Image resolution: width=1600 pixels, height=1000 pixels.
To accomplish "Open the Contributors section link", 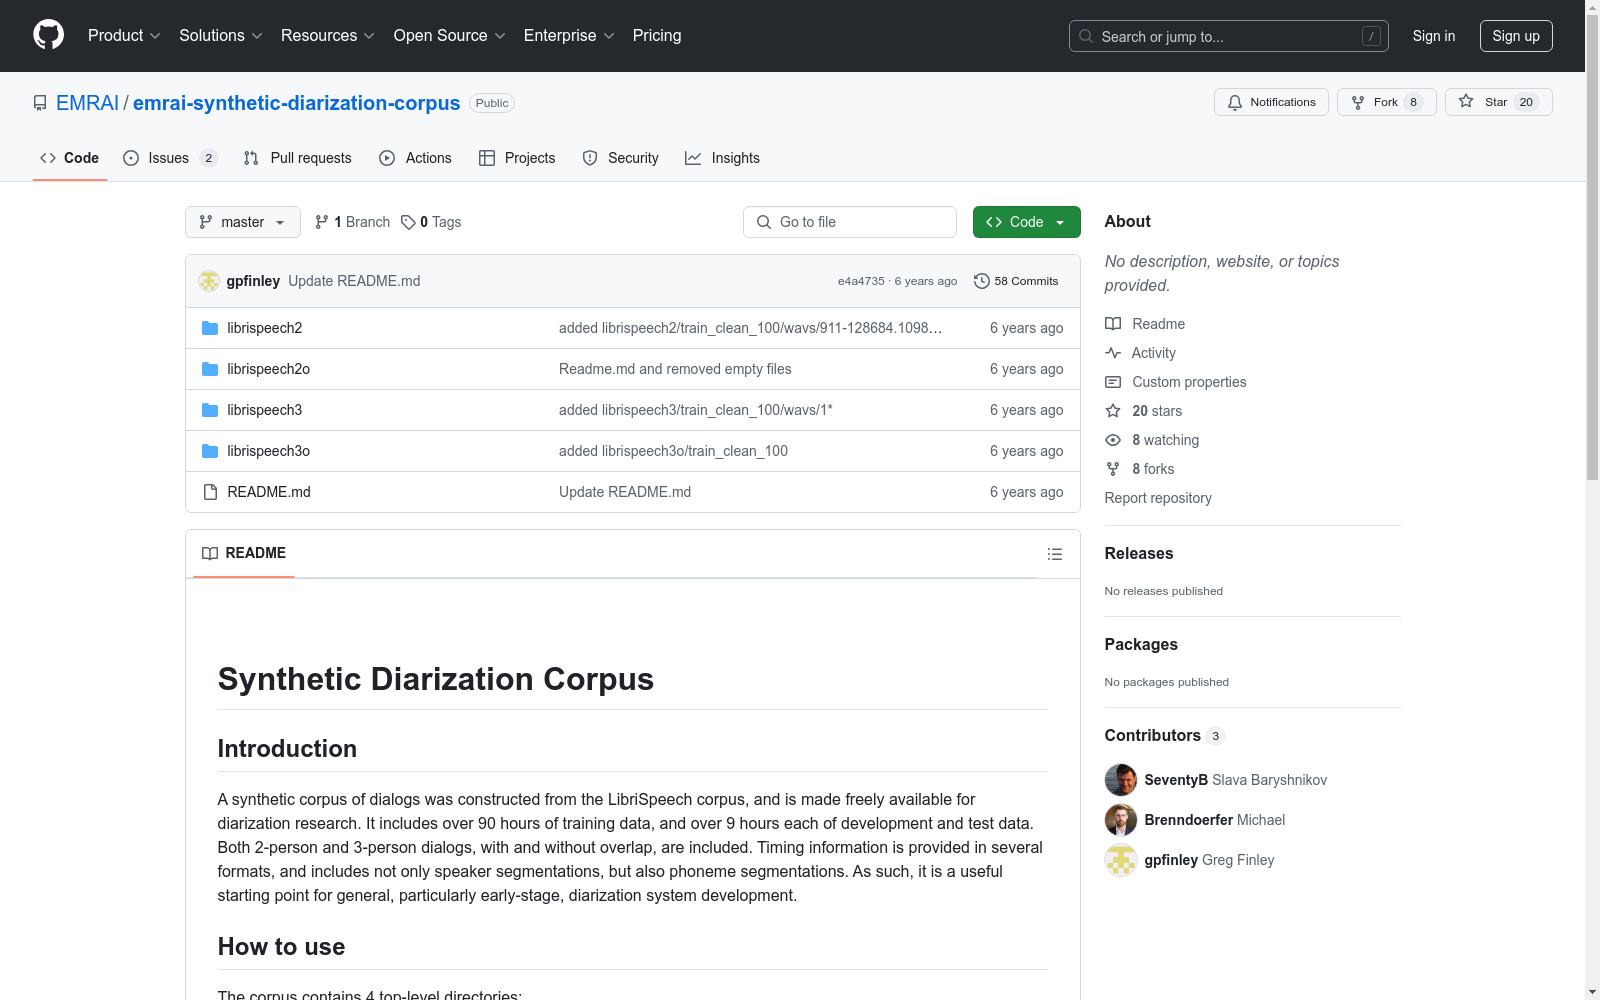I will (x=1164, y=736).
